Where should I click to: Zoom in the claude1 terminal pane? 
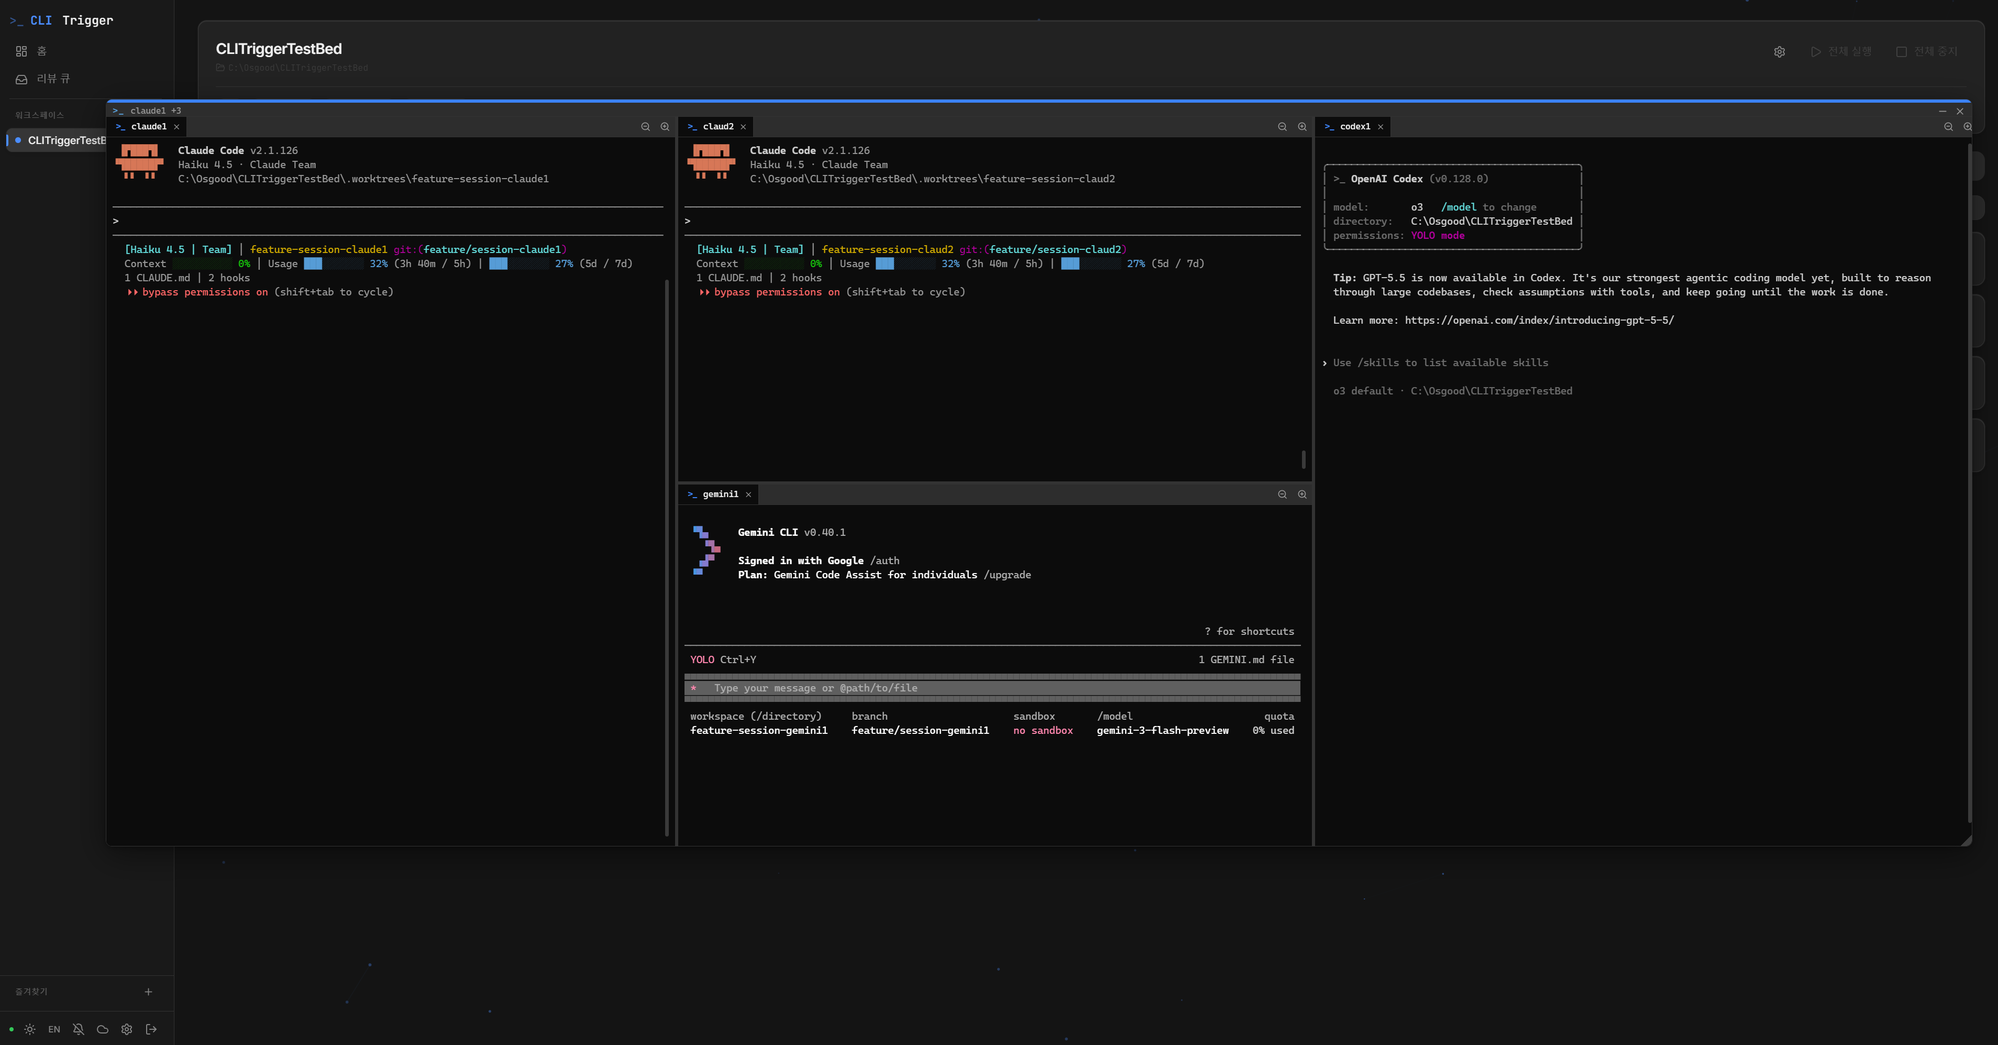pos(665,127)
